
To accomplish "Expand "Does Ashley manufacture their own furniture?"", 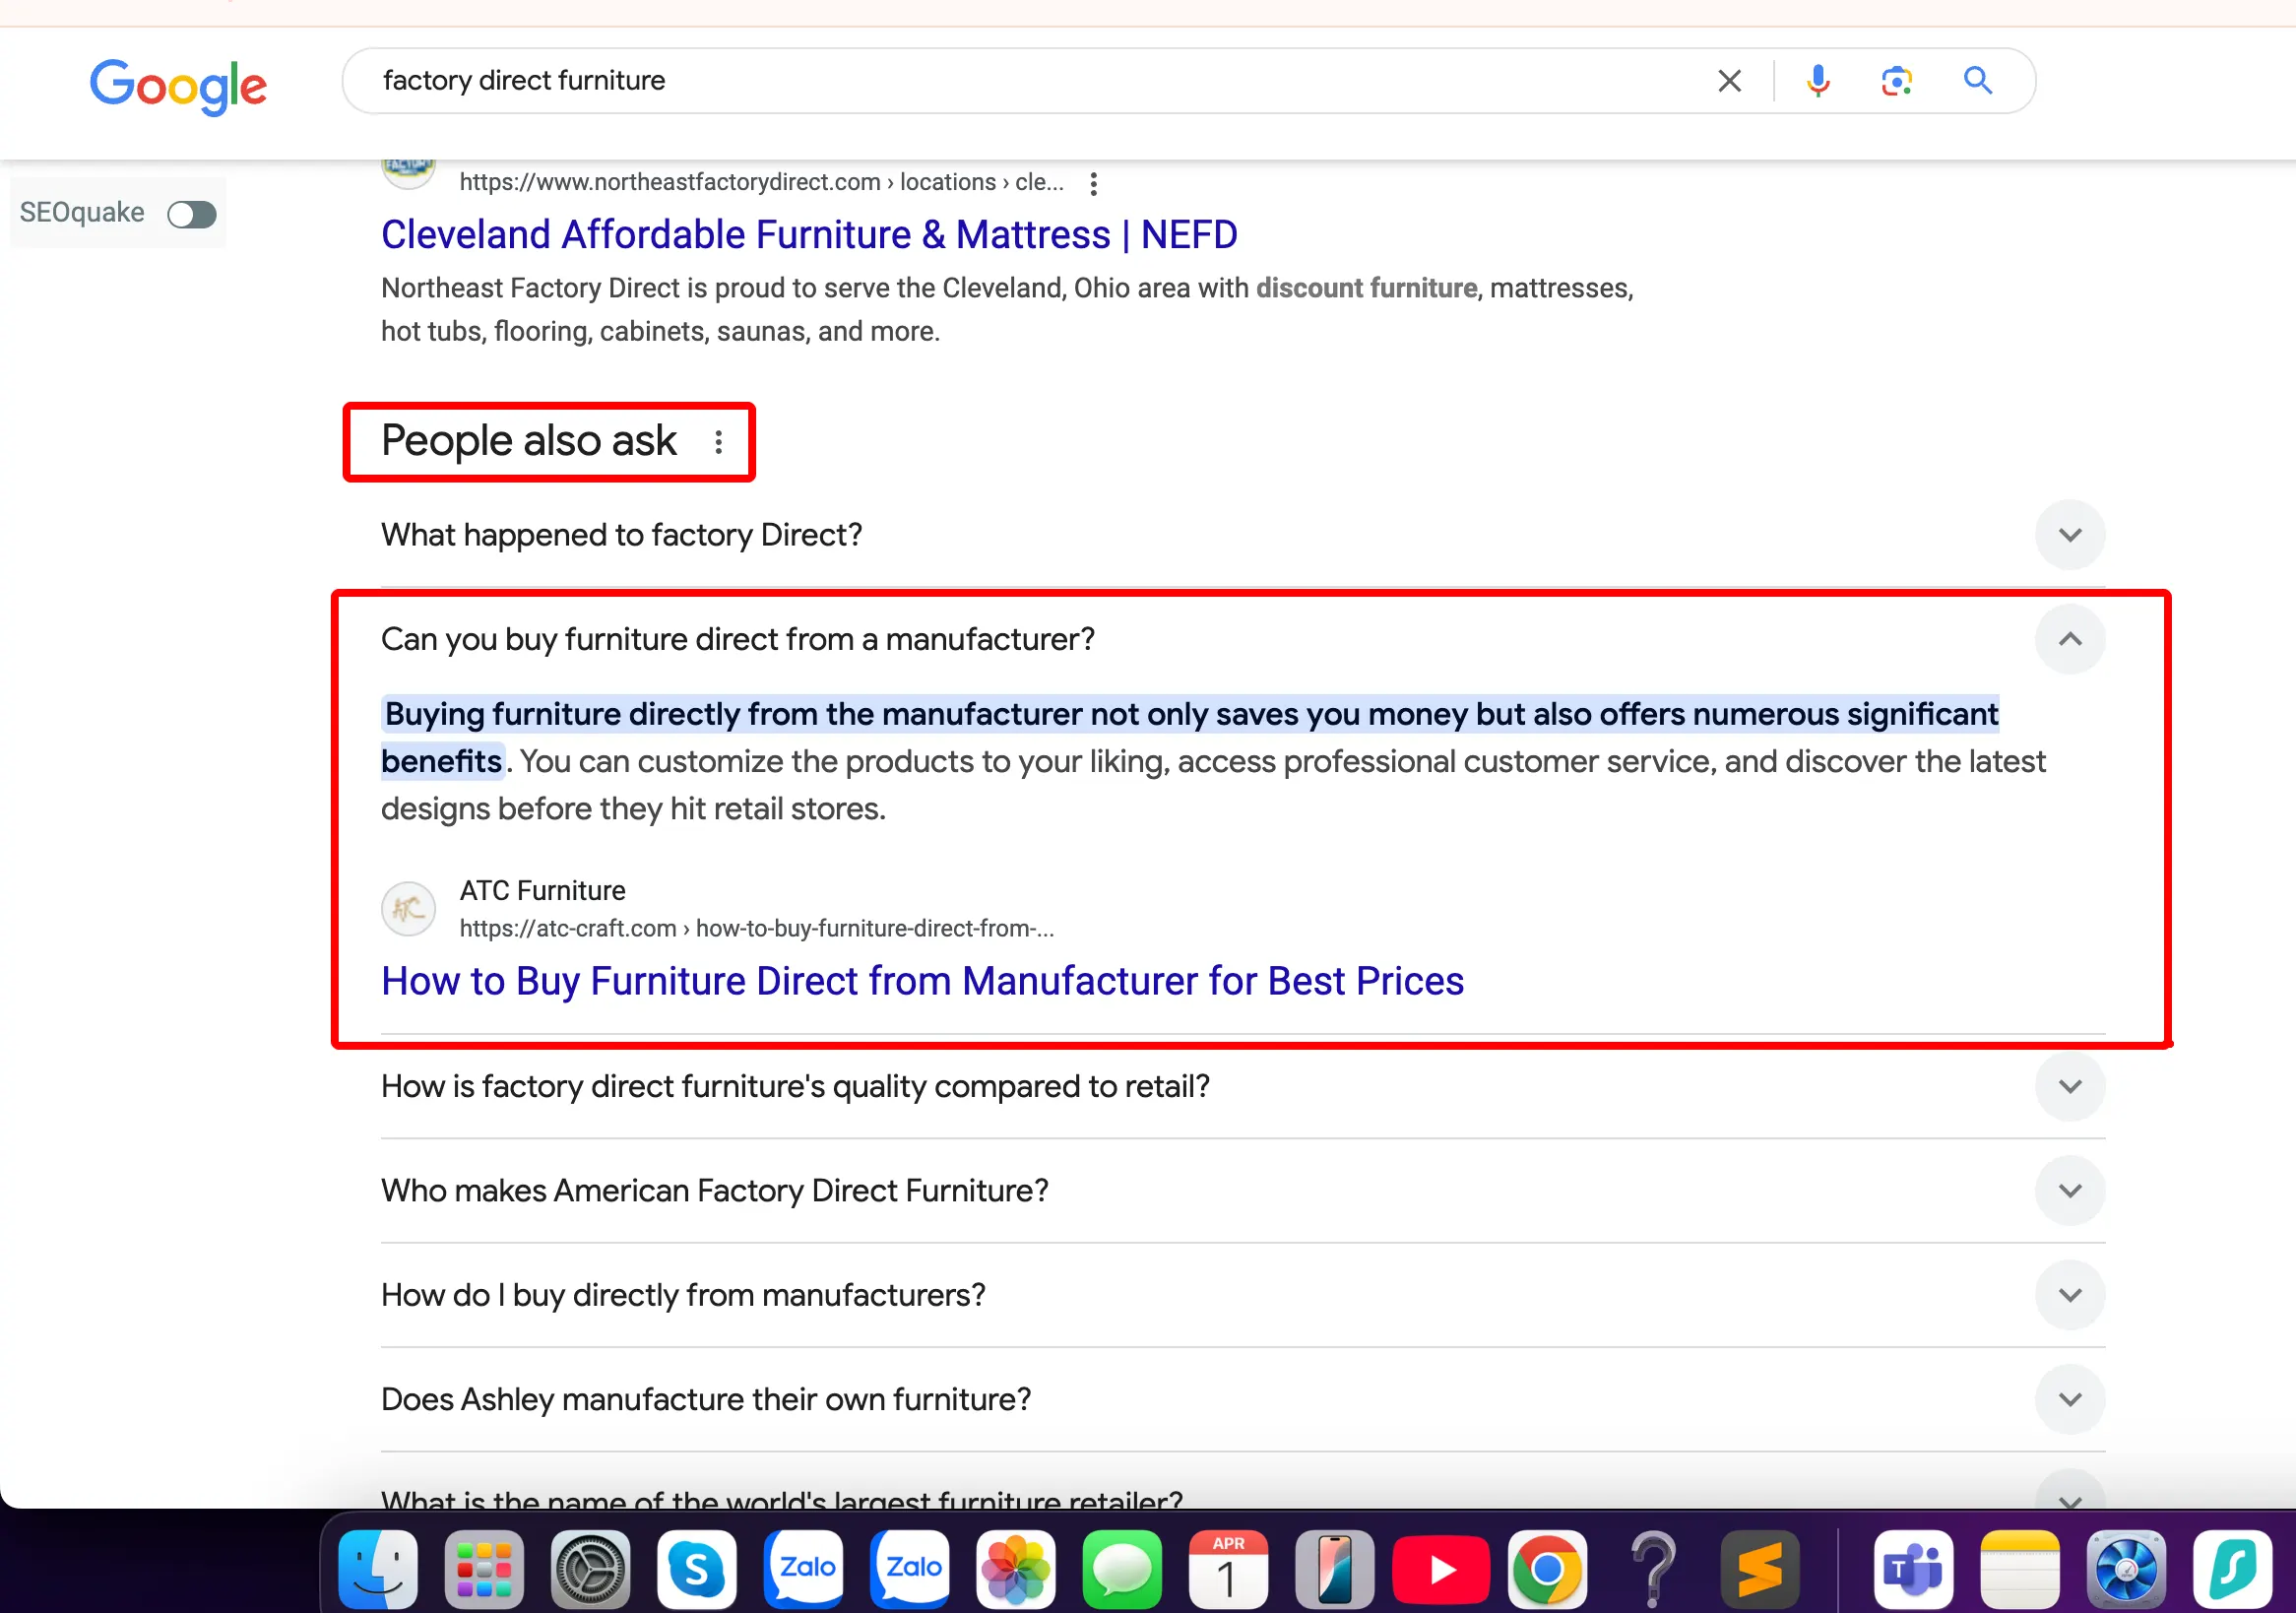I will (x=2070, y=1399).
